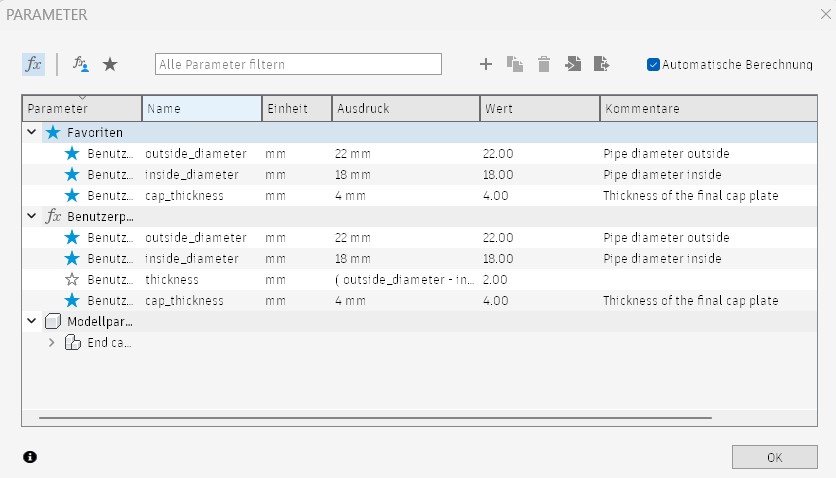Click the mm unit cell in thickness row
This screenshot has width=836, height=478.
[x=275, y=280]
